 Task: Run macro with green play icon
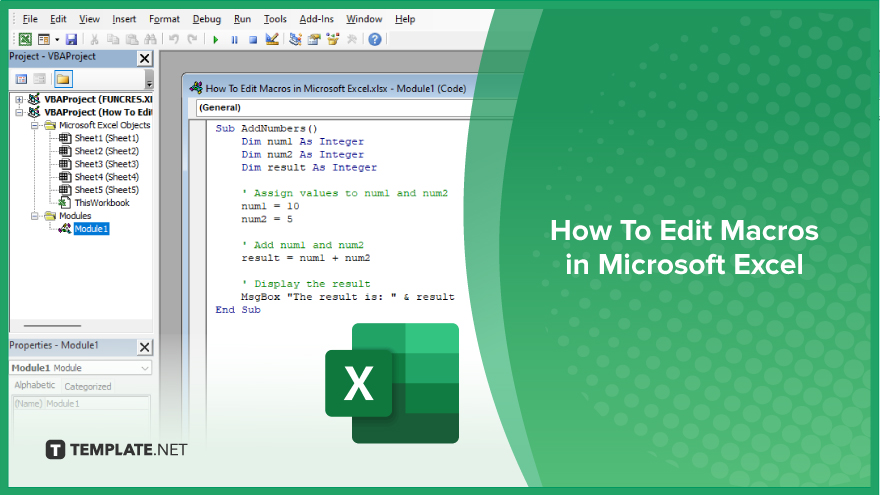click(x=216, y=40)
